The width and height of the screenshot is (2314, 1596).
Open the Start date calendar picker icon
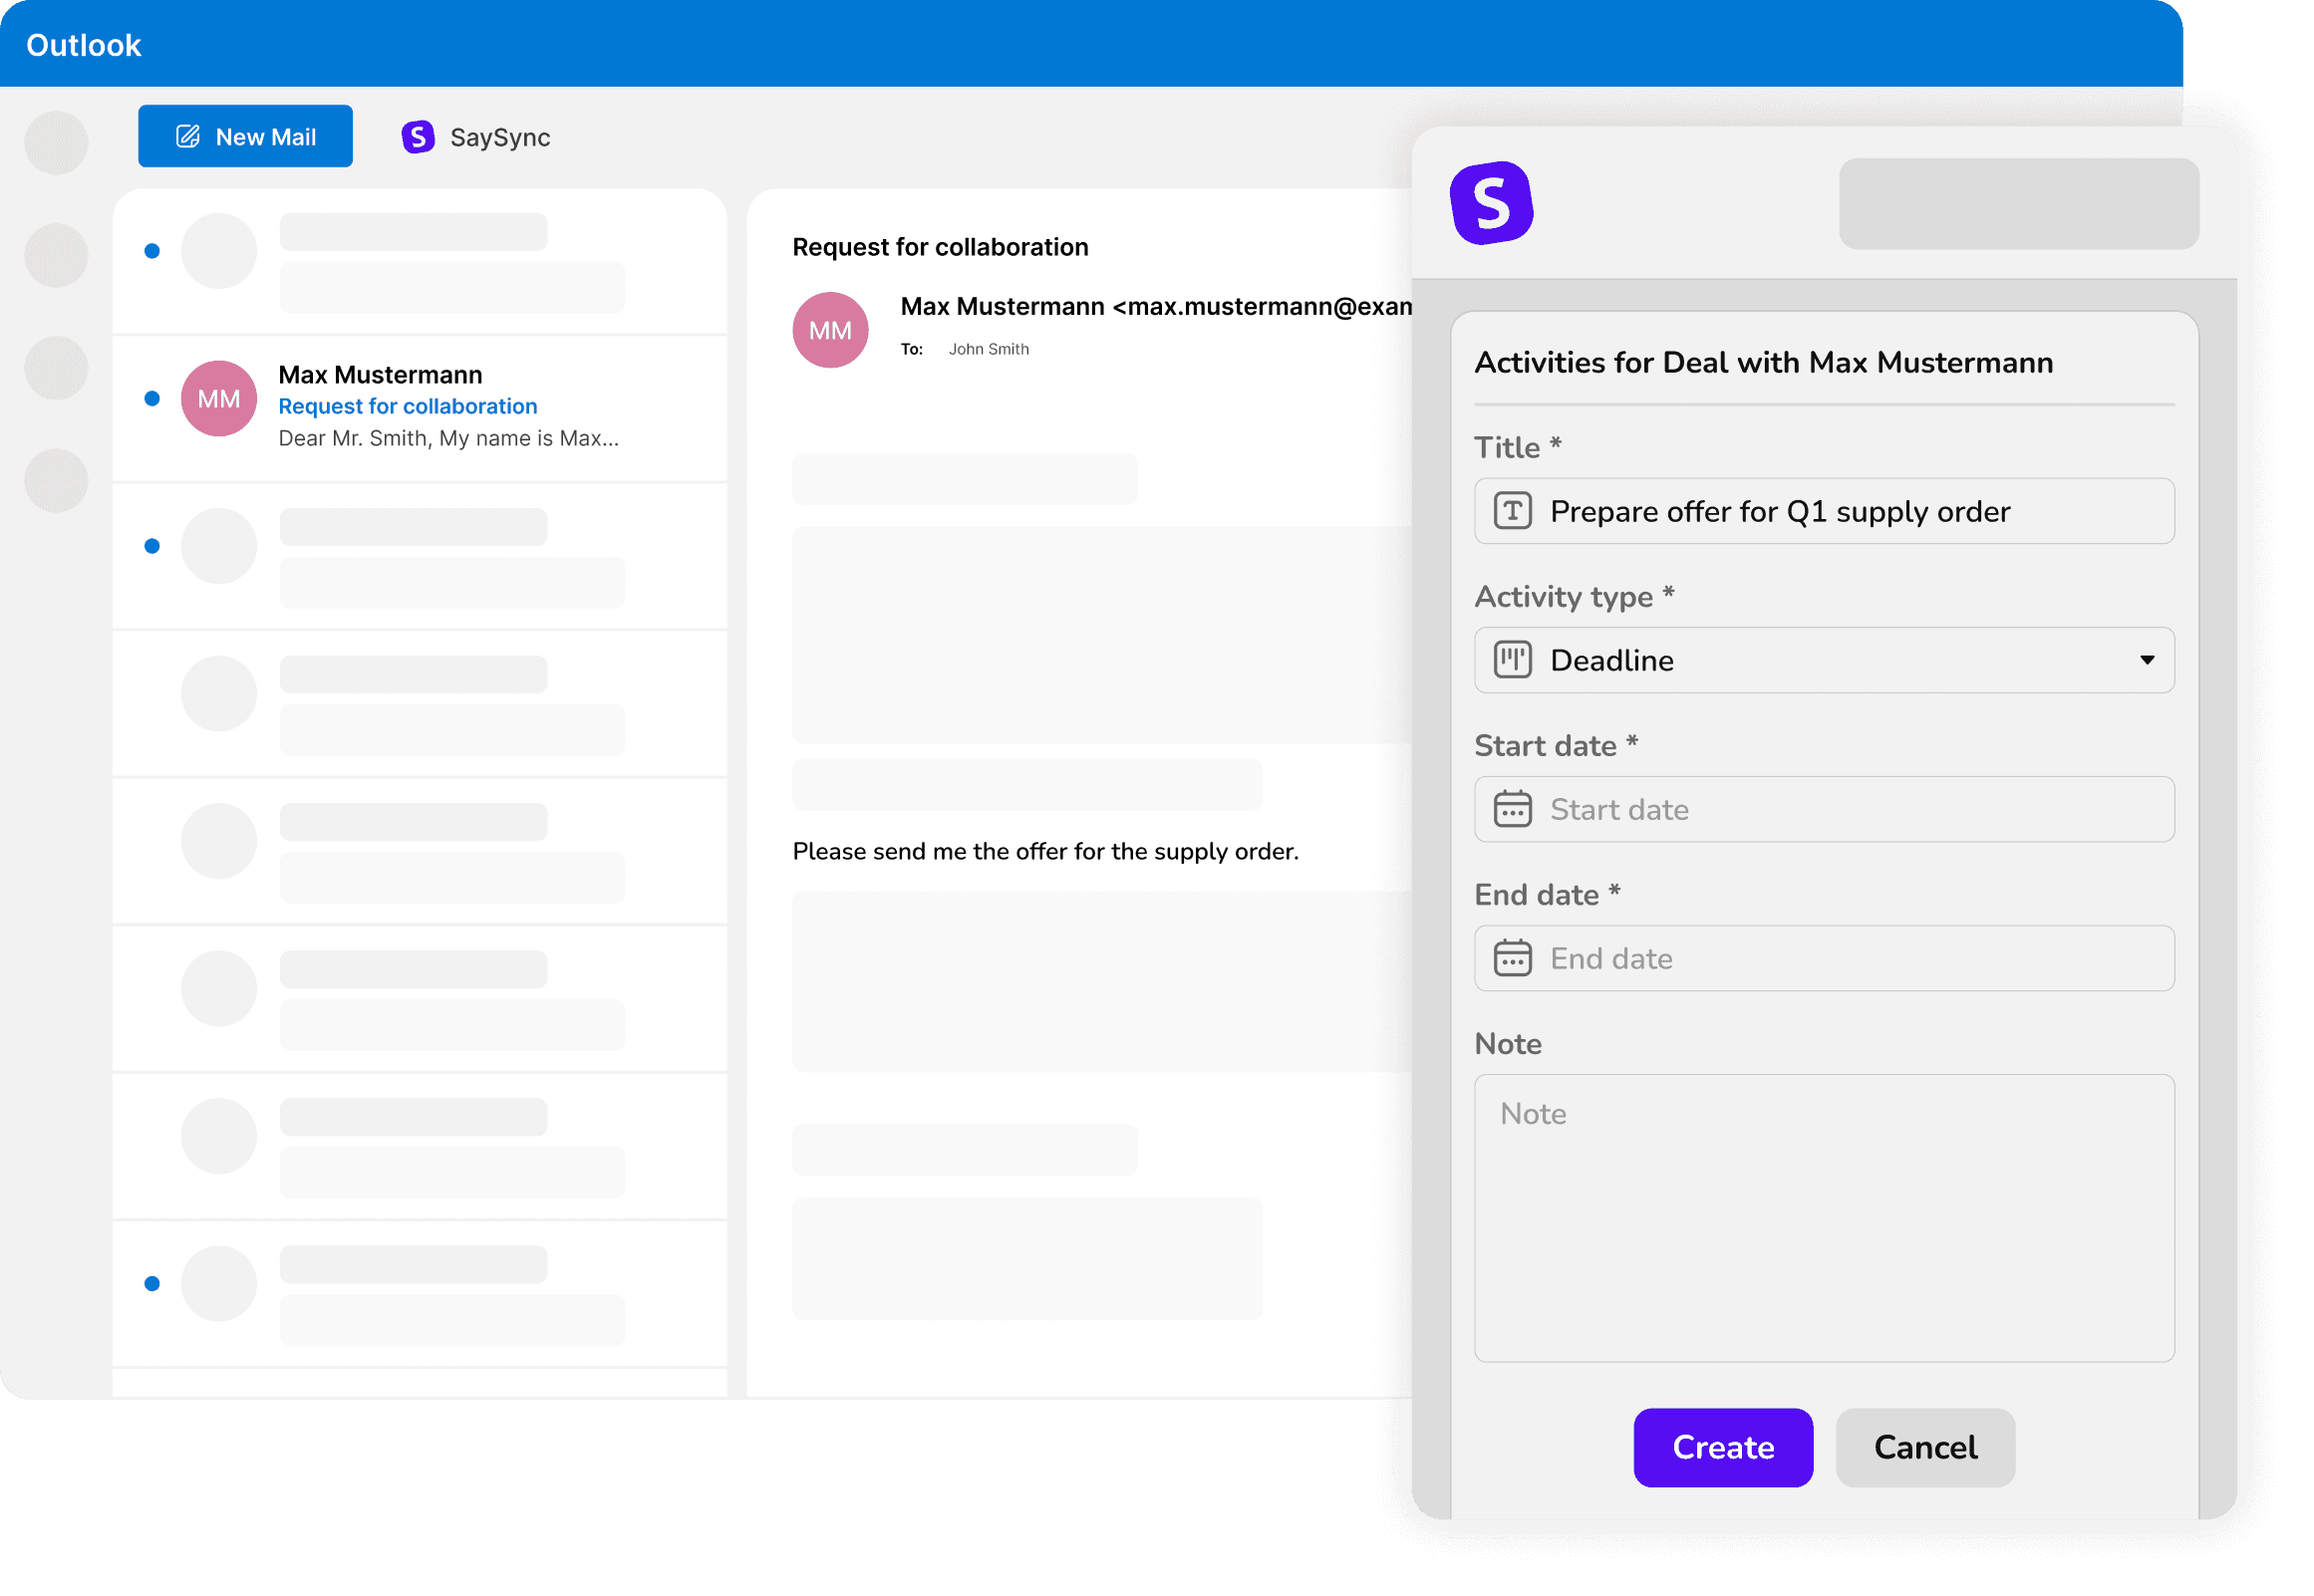click(1513, 809)
